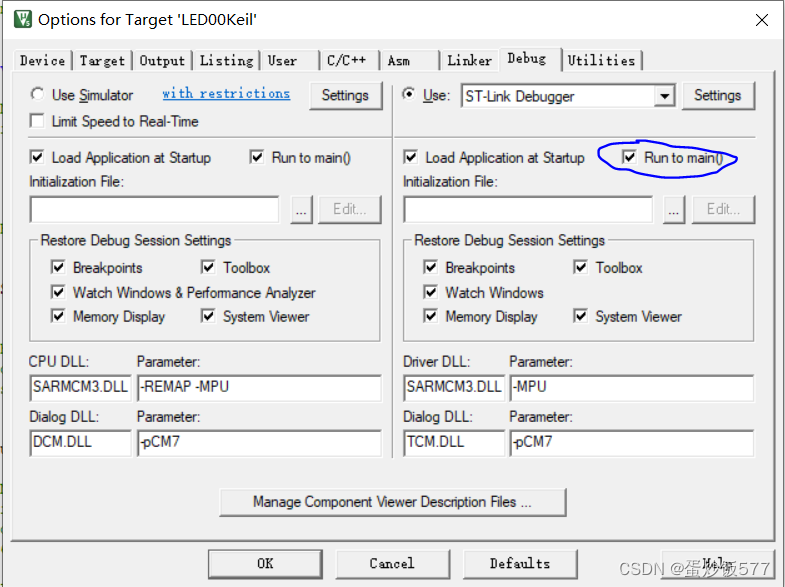Image resolution: width=785 pixels, height=587 pixels.
Task: Close the Options for Target dialog
Action: pyautogui.click(x=761, y=20)
